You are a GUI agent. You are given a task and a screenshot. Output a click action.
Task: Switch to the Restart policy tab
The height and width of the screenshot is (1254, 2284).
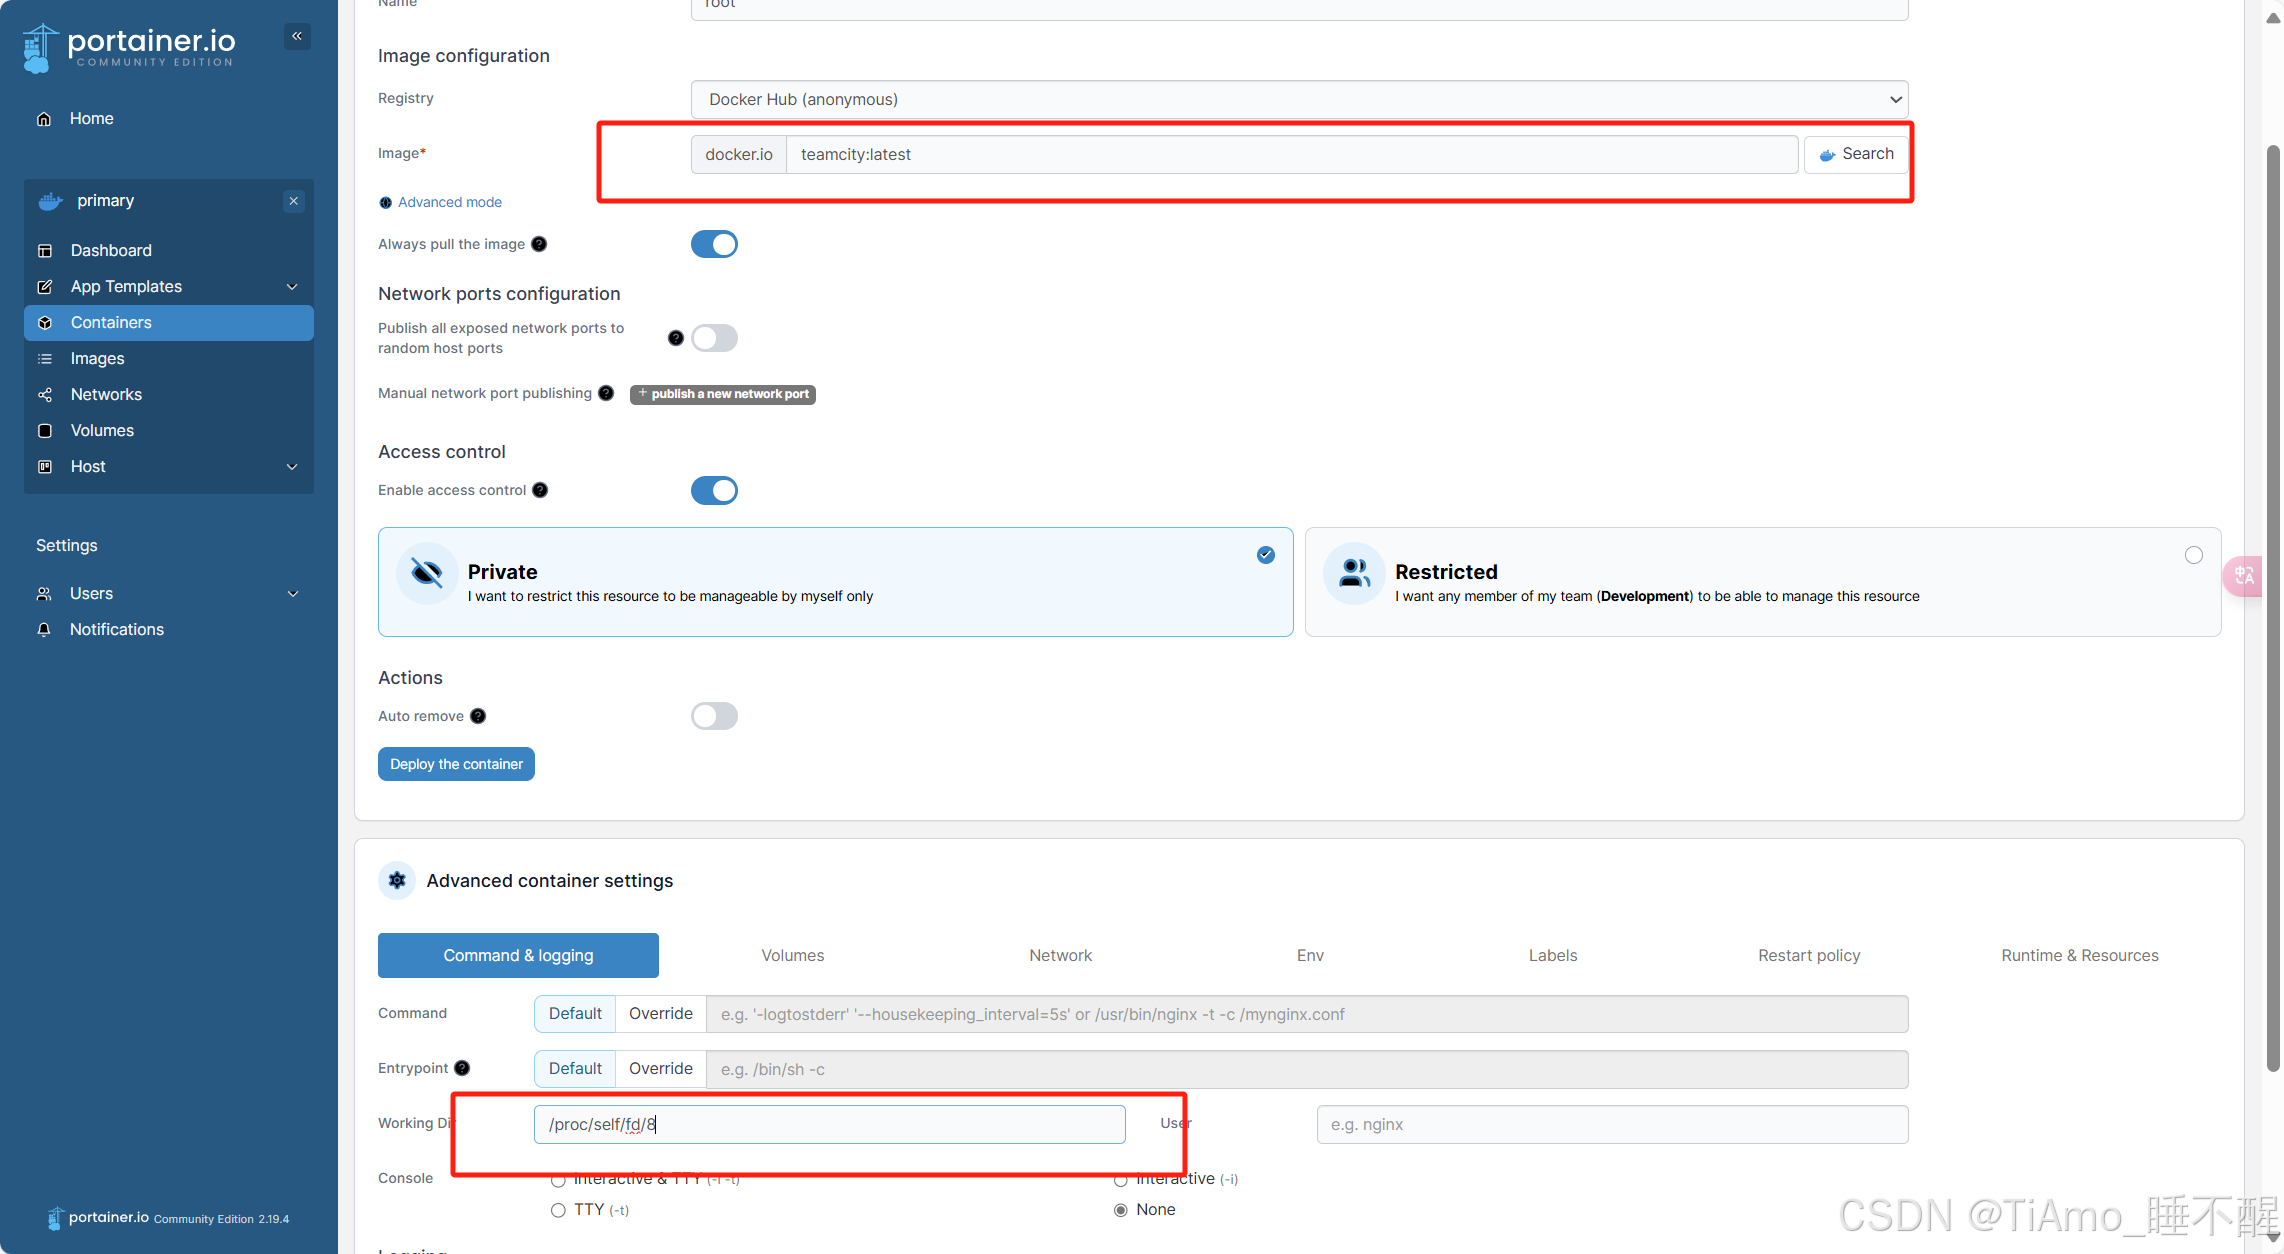click(x=1809, y=955)
